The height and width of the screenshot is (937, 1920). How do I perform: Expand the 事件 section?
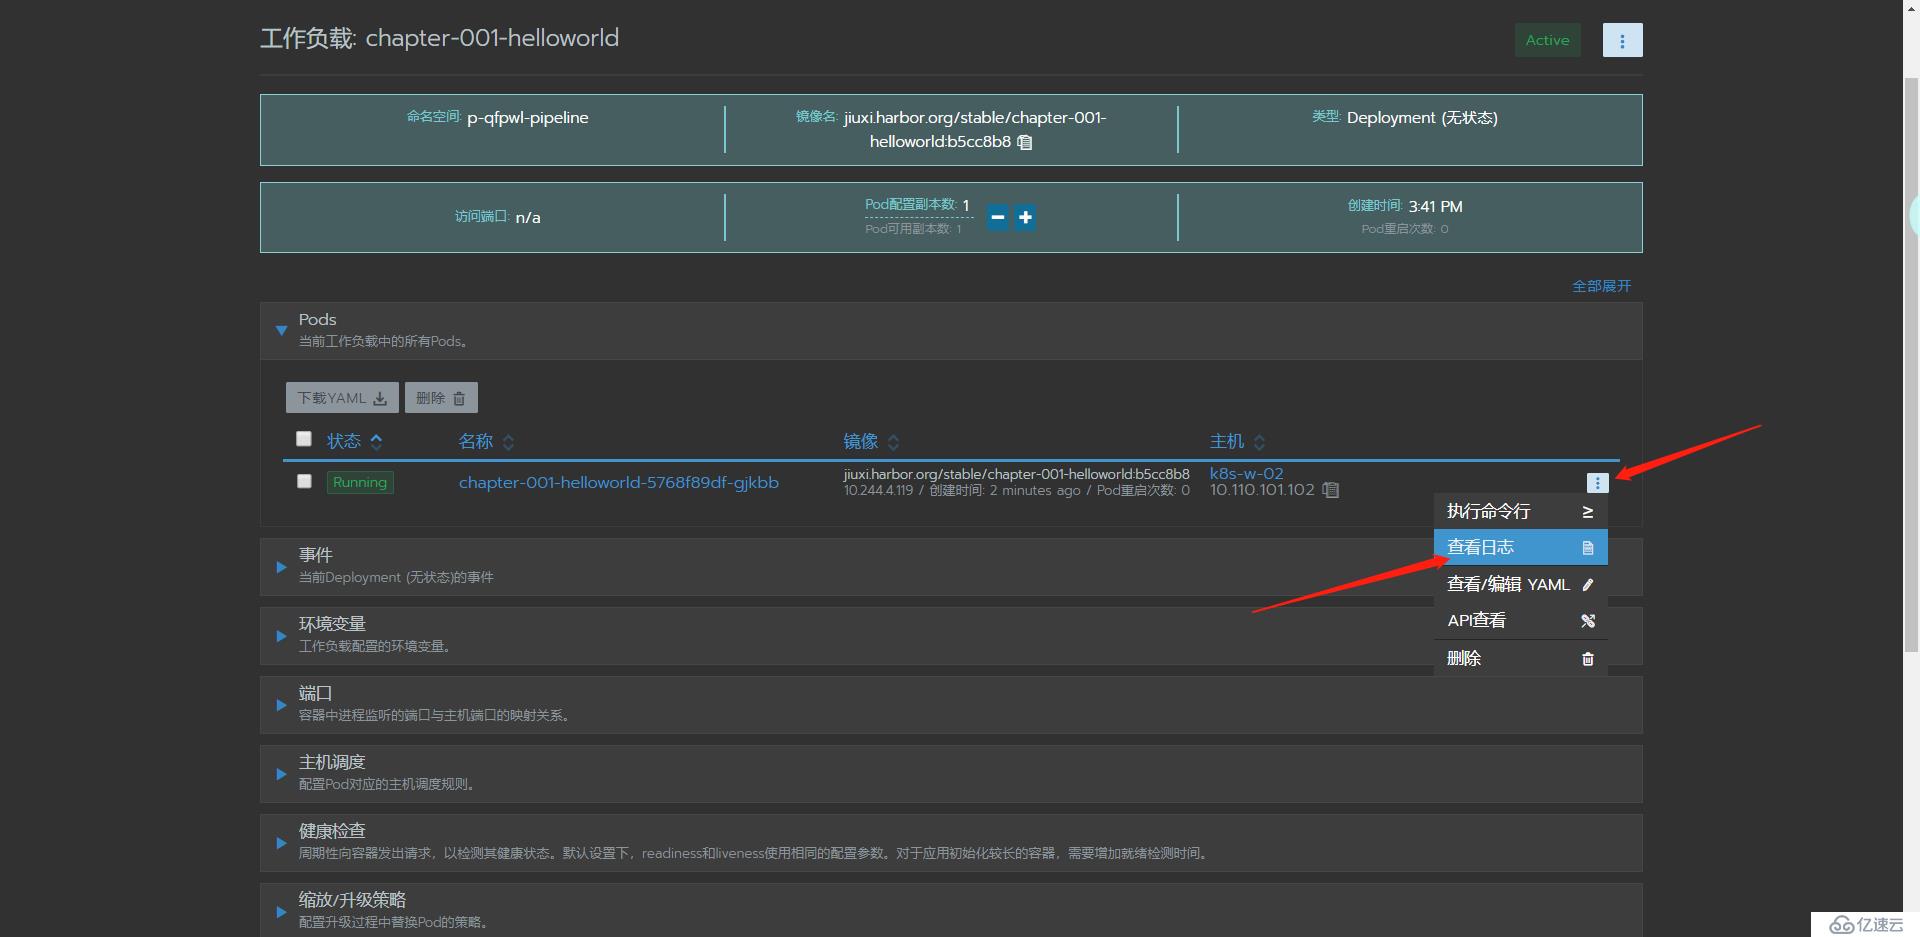(281, 567)
